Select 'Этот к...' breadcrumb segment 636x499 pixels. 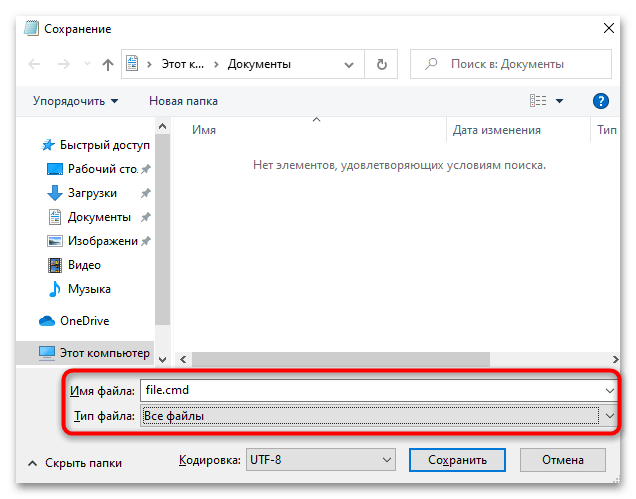coord(183,64)
